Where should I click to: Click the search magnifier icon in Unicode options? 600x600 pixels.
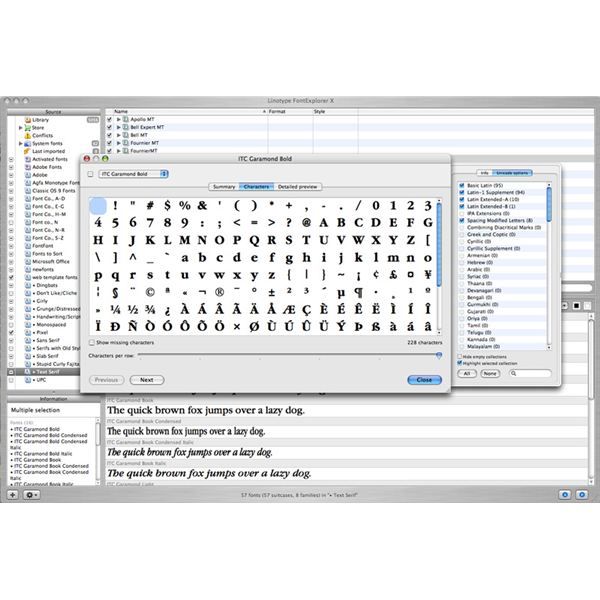click(x=514, y=373)
